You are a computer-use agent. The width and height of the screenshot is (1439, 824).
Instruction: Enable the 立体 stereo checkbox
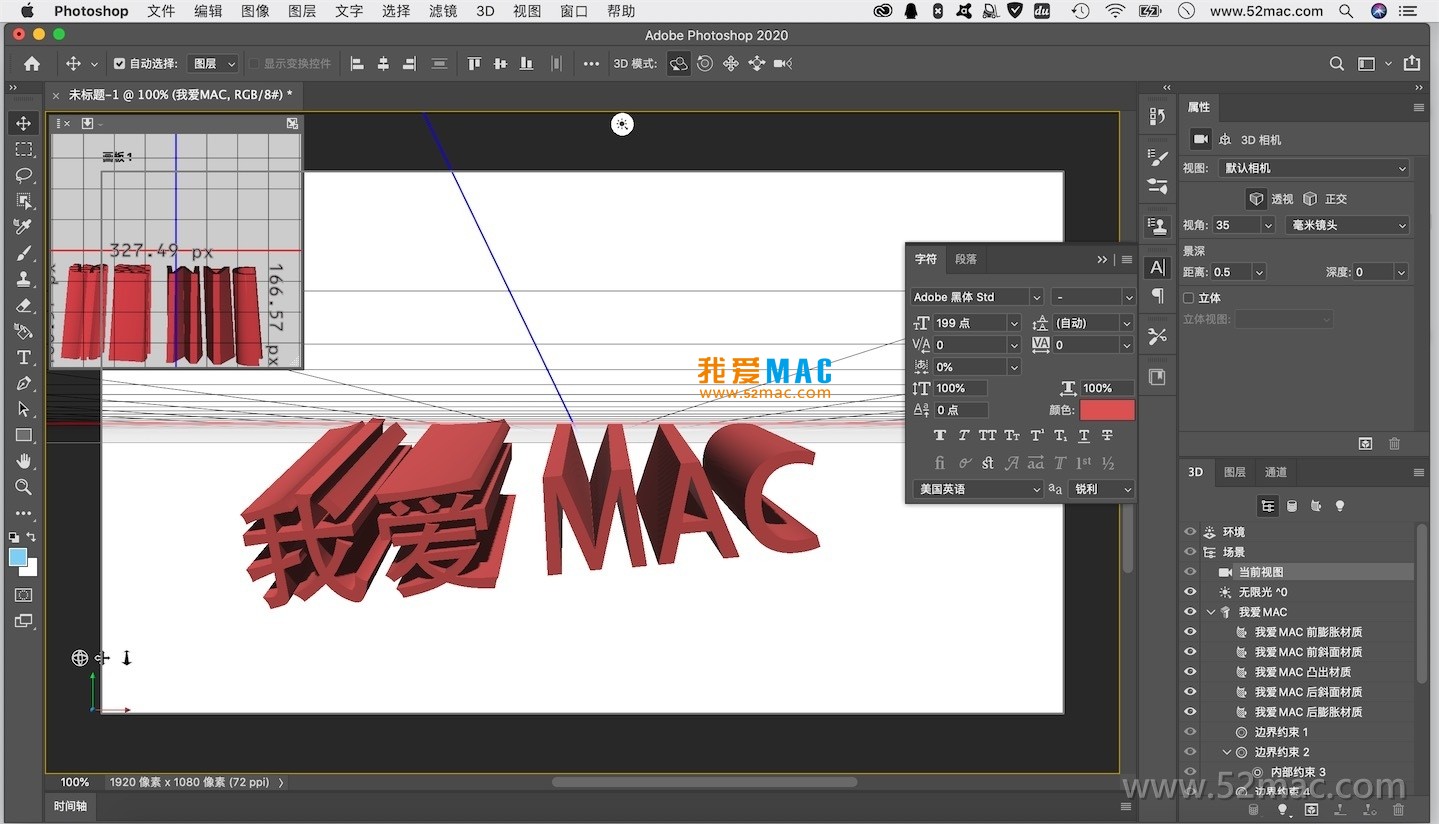point(1188,297)
